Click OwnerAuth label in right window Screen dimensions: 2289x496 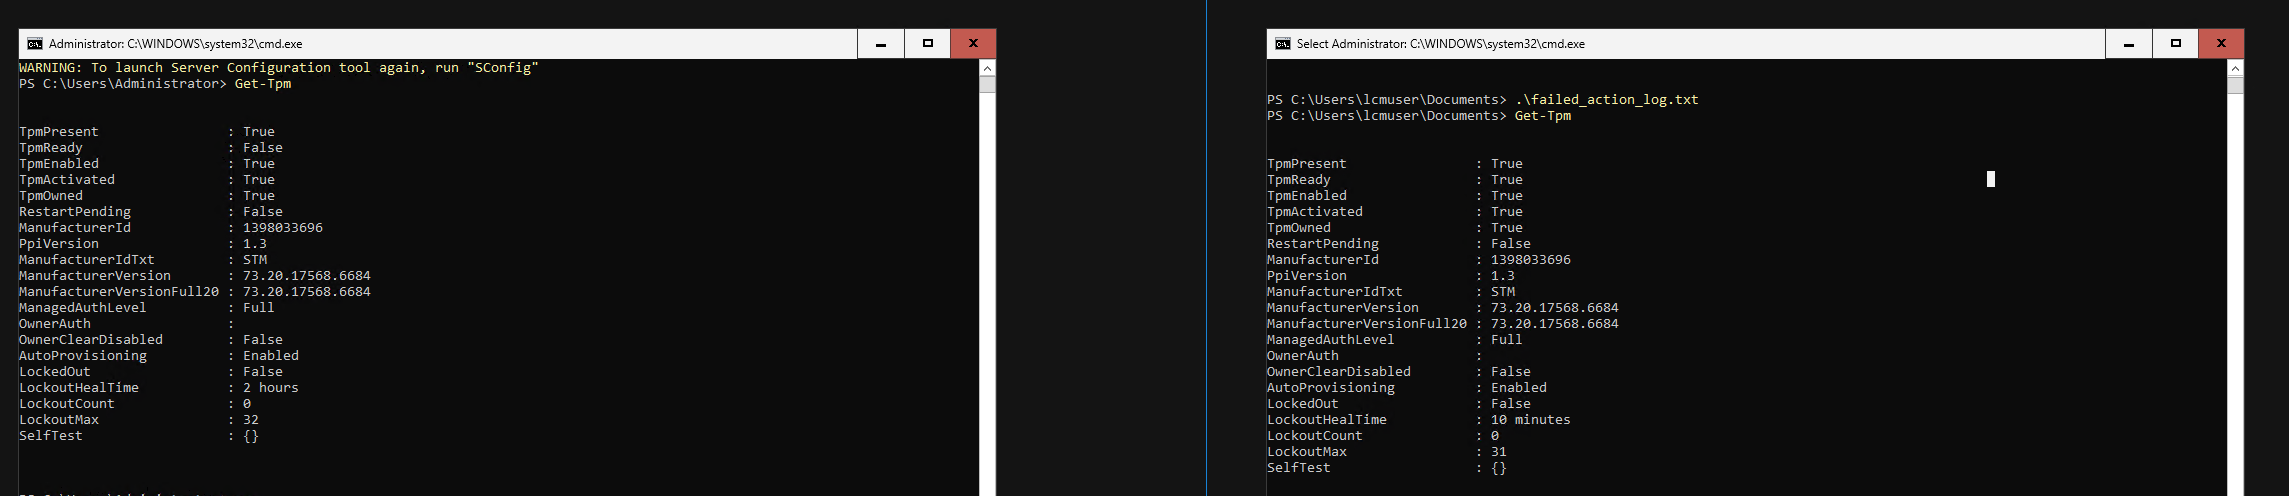click(x=1303, y=356)
